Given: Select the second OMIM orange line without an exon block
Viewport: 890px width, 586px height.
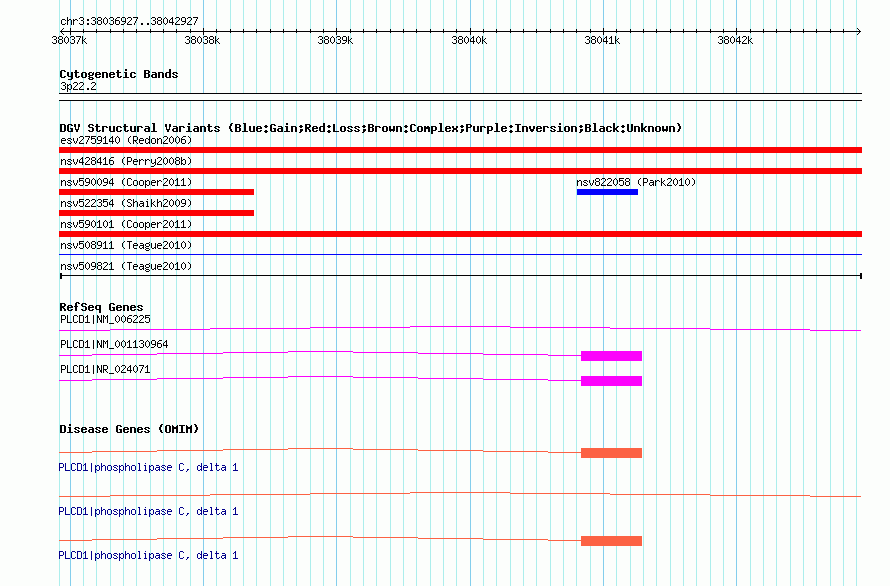Looking at the screenshot, I should tap(460, 495).
